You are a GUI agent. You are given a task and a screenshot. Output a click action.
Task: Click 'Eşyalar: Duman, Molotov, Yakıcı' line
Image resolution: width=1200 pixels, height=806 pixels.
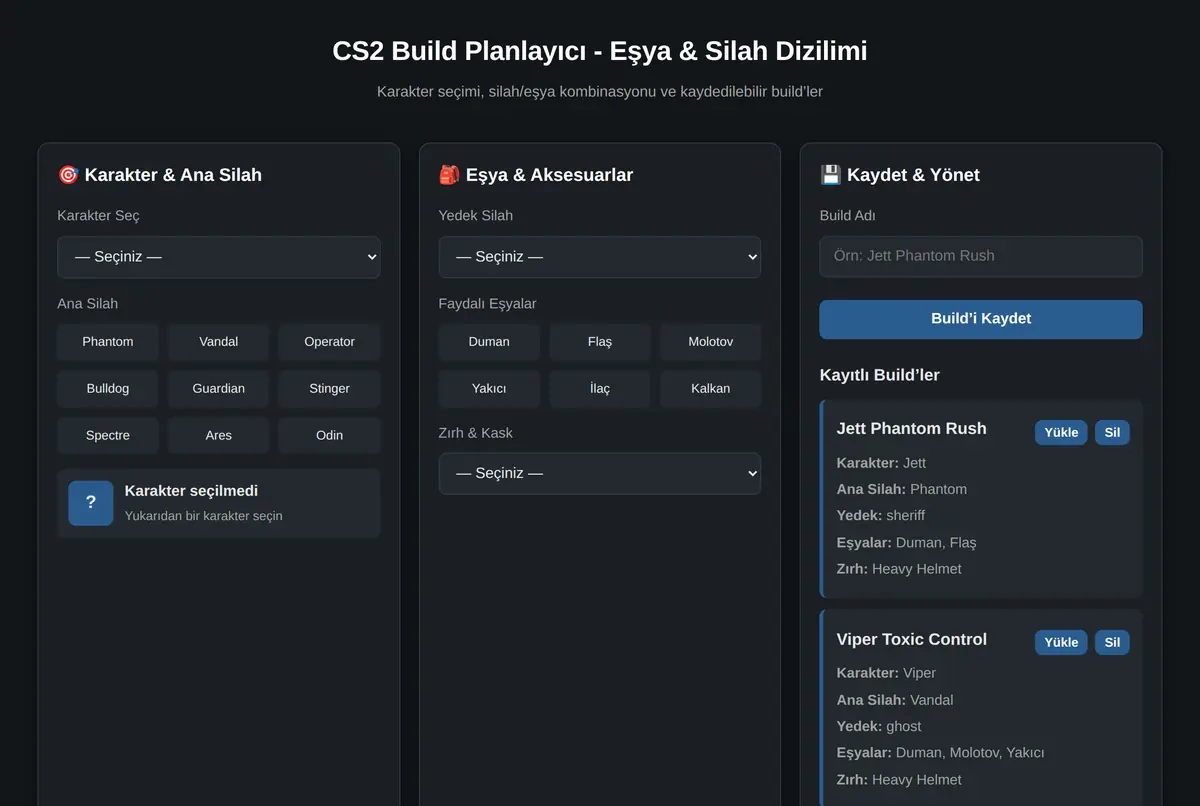(940, 752)
